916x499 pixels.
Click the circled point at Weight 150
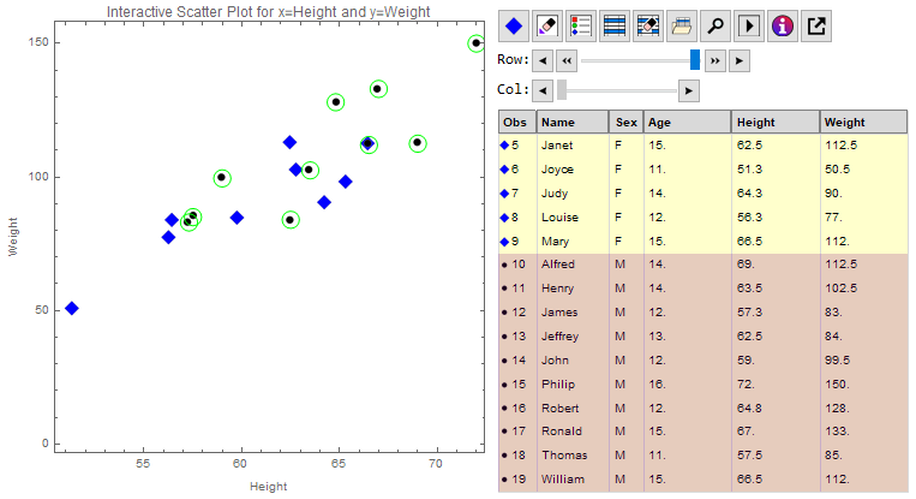(476, 43)
